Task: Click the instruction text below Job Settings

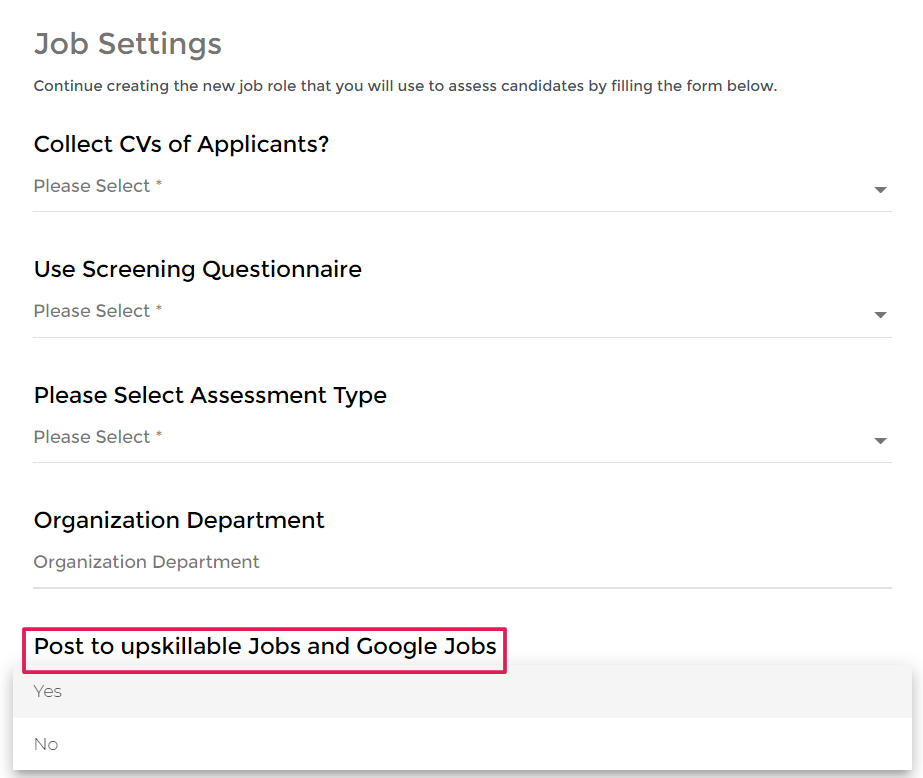Action: 405,86
